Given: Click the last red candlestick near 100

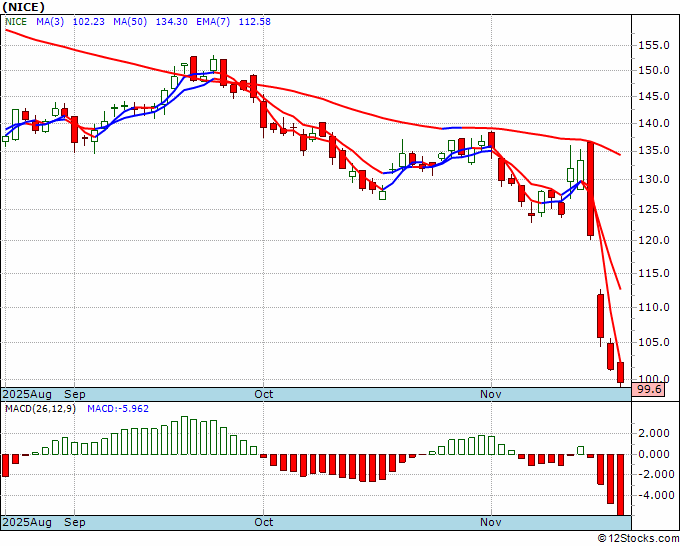Looking at the screenshot, I should point(621,373).
